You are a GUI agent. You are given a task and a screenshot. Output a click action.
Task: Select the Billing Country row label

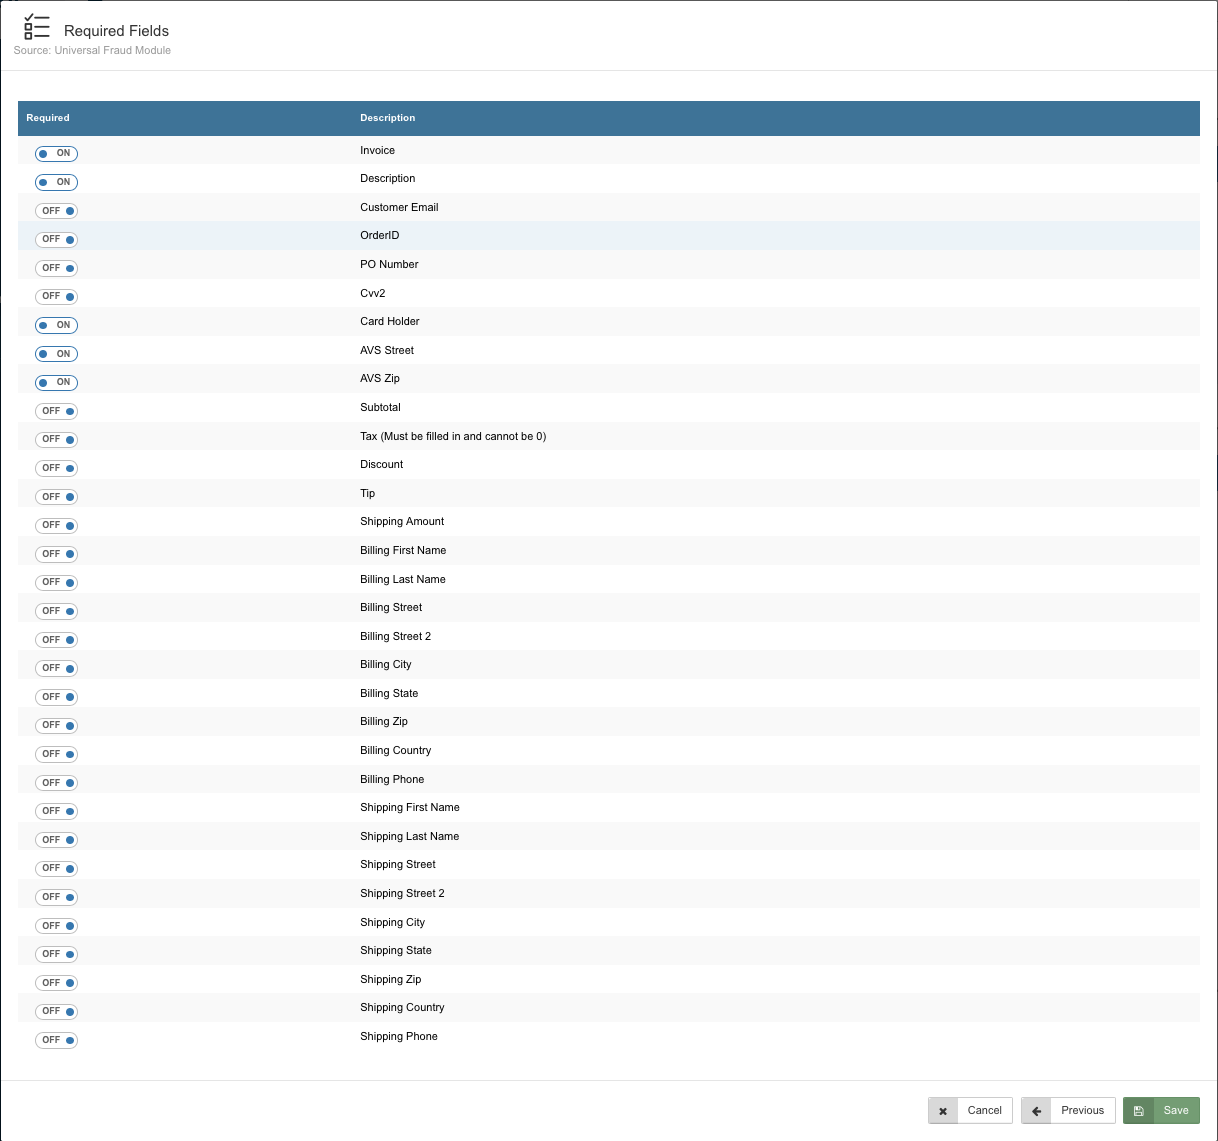[395, 750]
